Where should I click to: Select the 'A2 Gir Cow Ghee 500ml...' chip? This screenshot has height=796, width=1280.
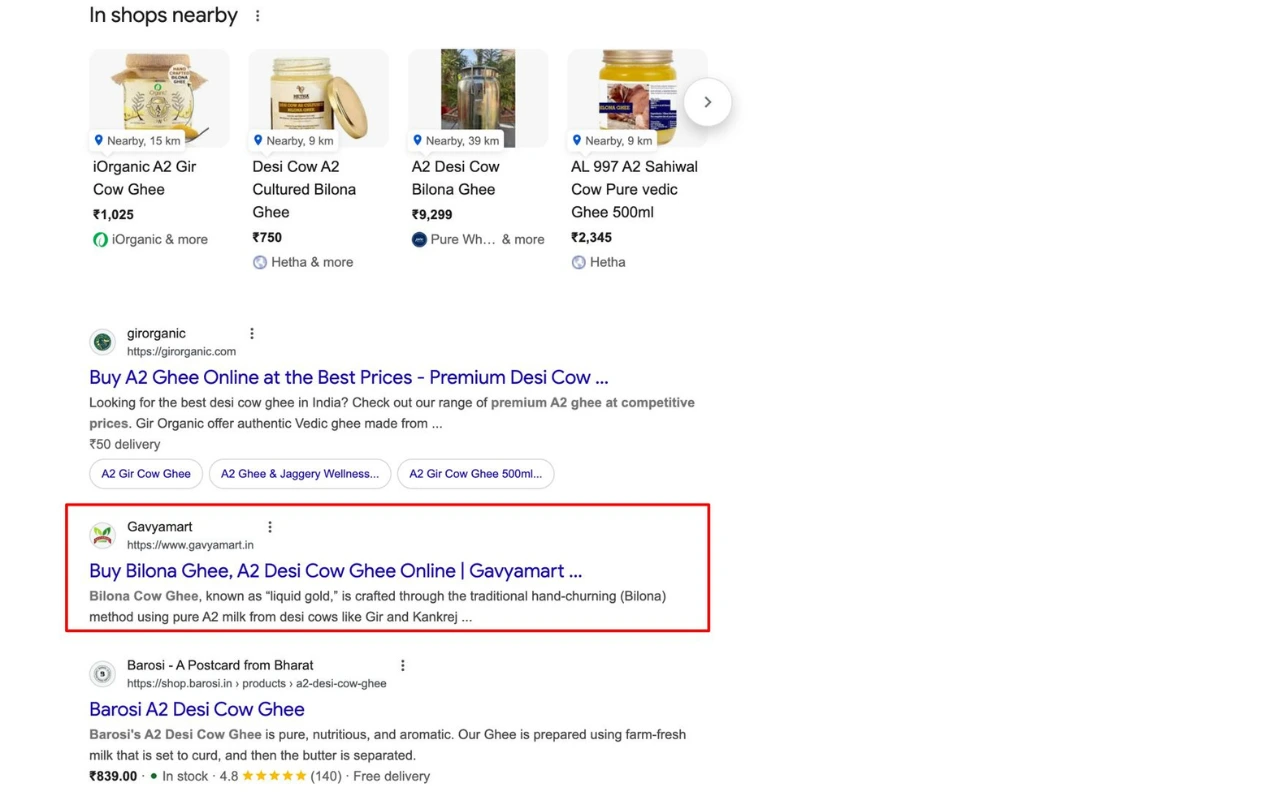475,474
